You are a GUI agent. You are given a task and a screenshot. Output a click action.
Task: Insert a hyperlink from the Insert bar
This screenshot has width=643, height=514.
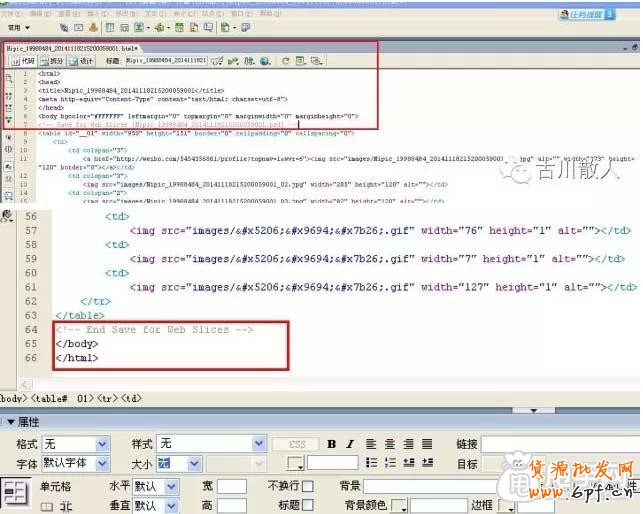(64, 27)
